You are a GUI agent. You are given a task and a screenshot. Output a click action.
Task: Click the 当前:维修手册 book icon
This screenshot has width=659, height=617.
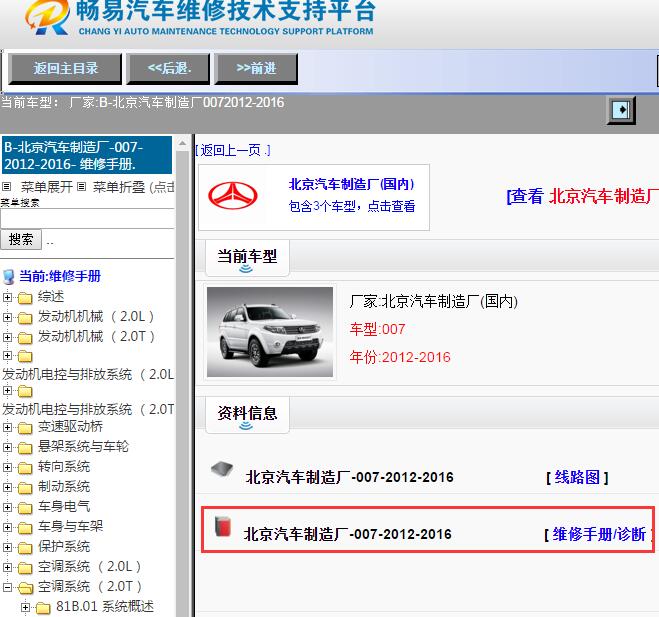click(x=8, y=277)
